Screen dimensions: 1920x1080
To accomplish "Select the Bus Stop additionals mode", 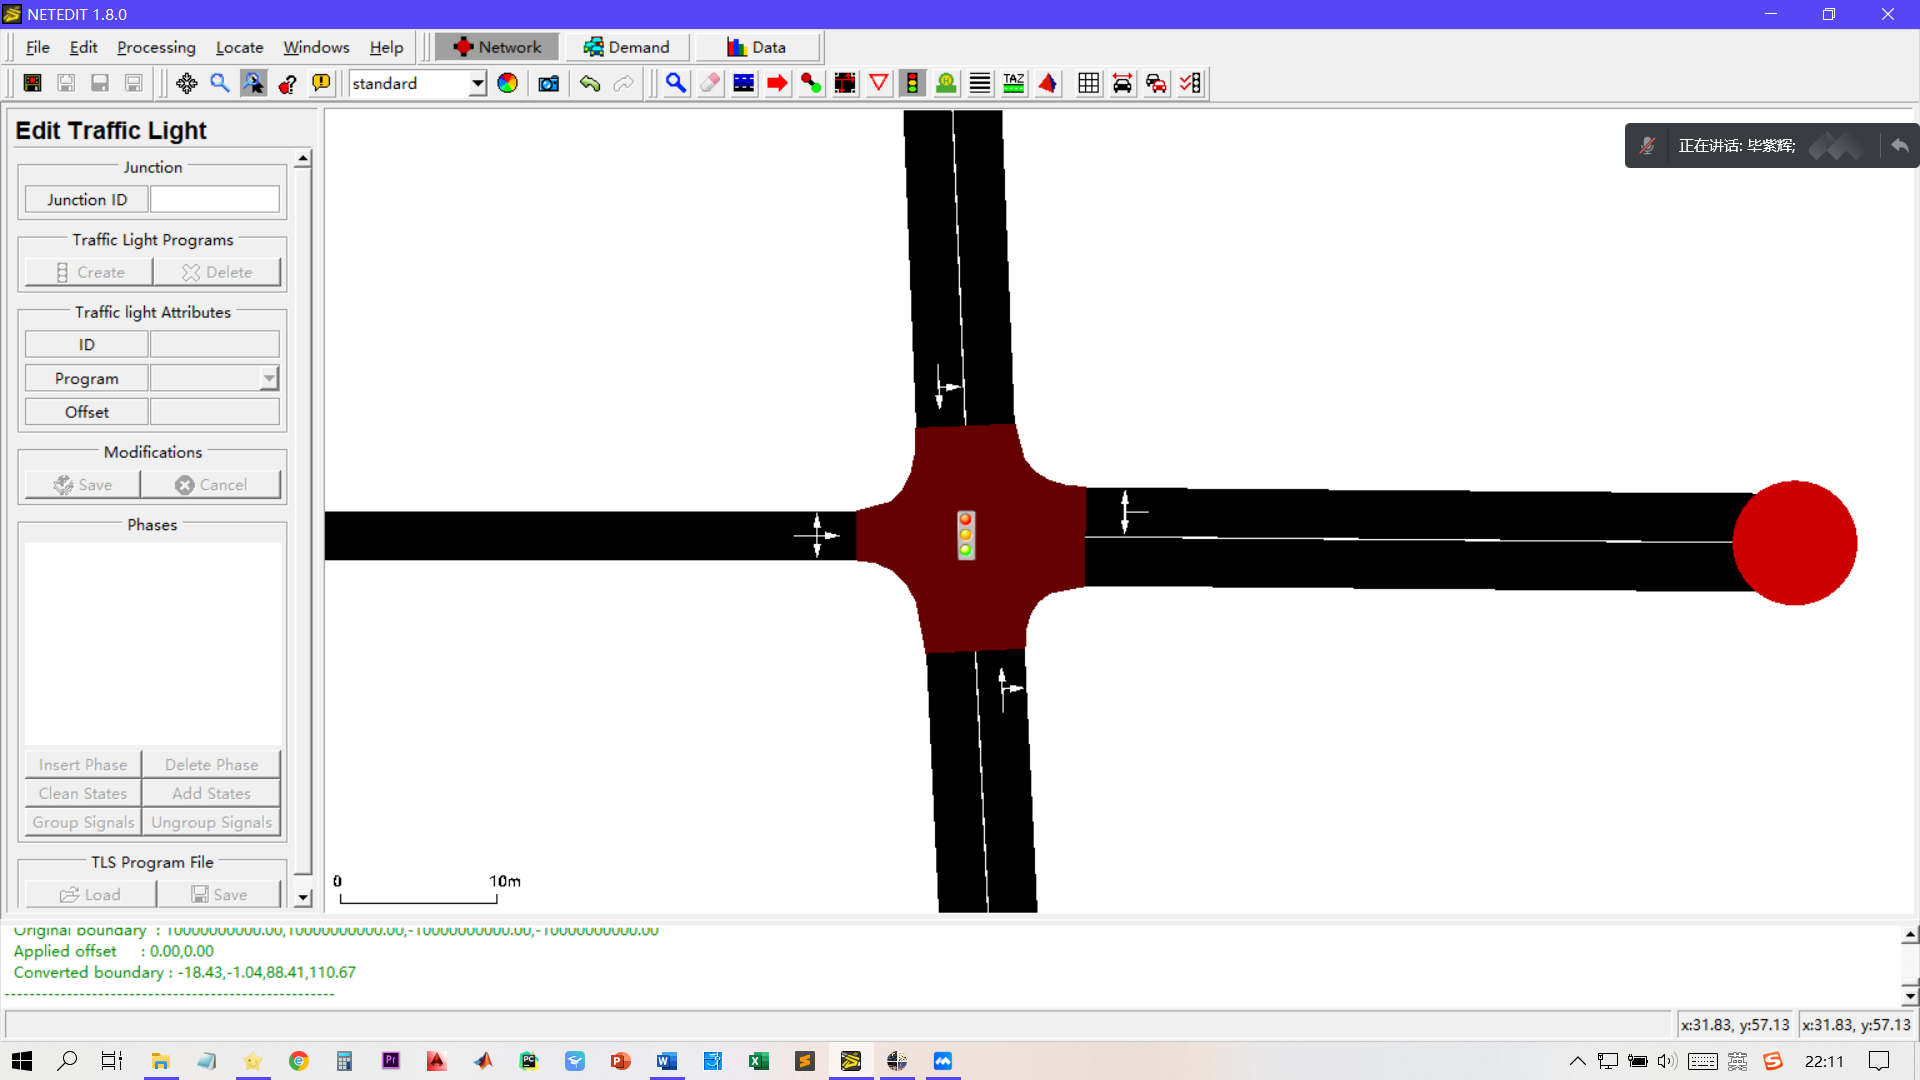I will (945, 83).
